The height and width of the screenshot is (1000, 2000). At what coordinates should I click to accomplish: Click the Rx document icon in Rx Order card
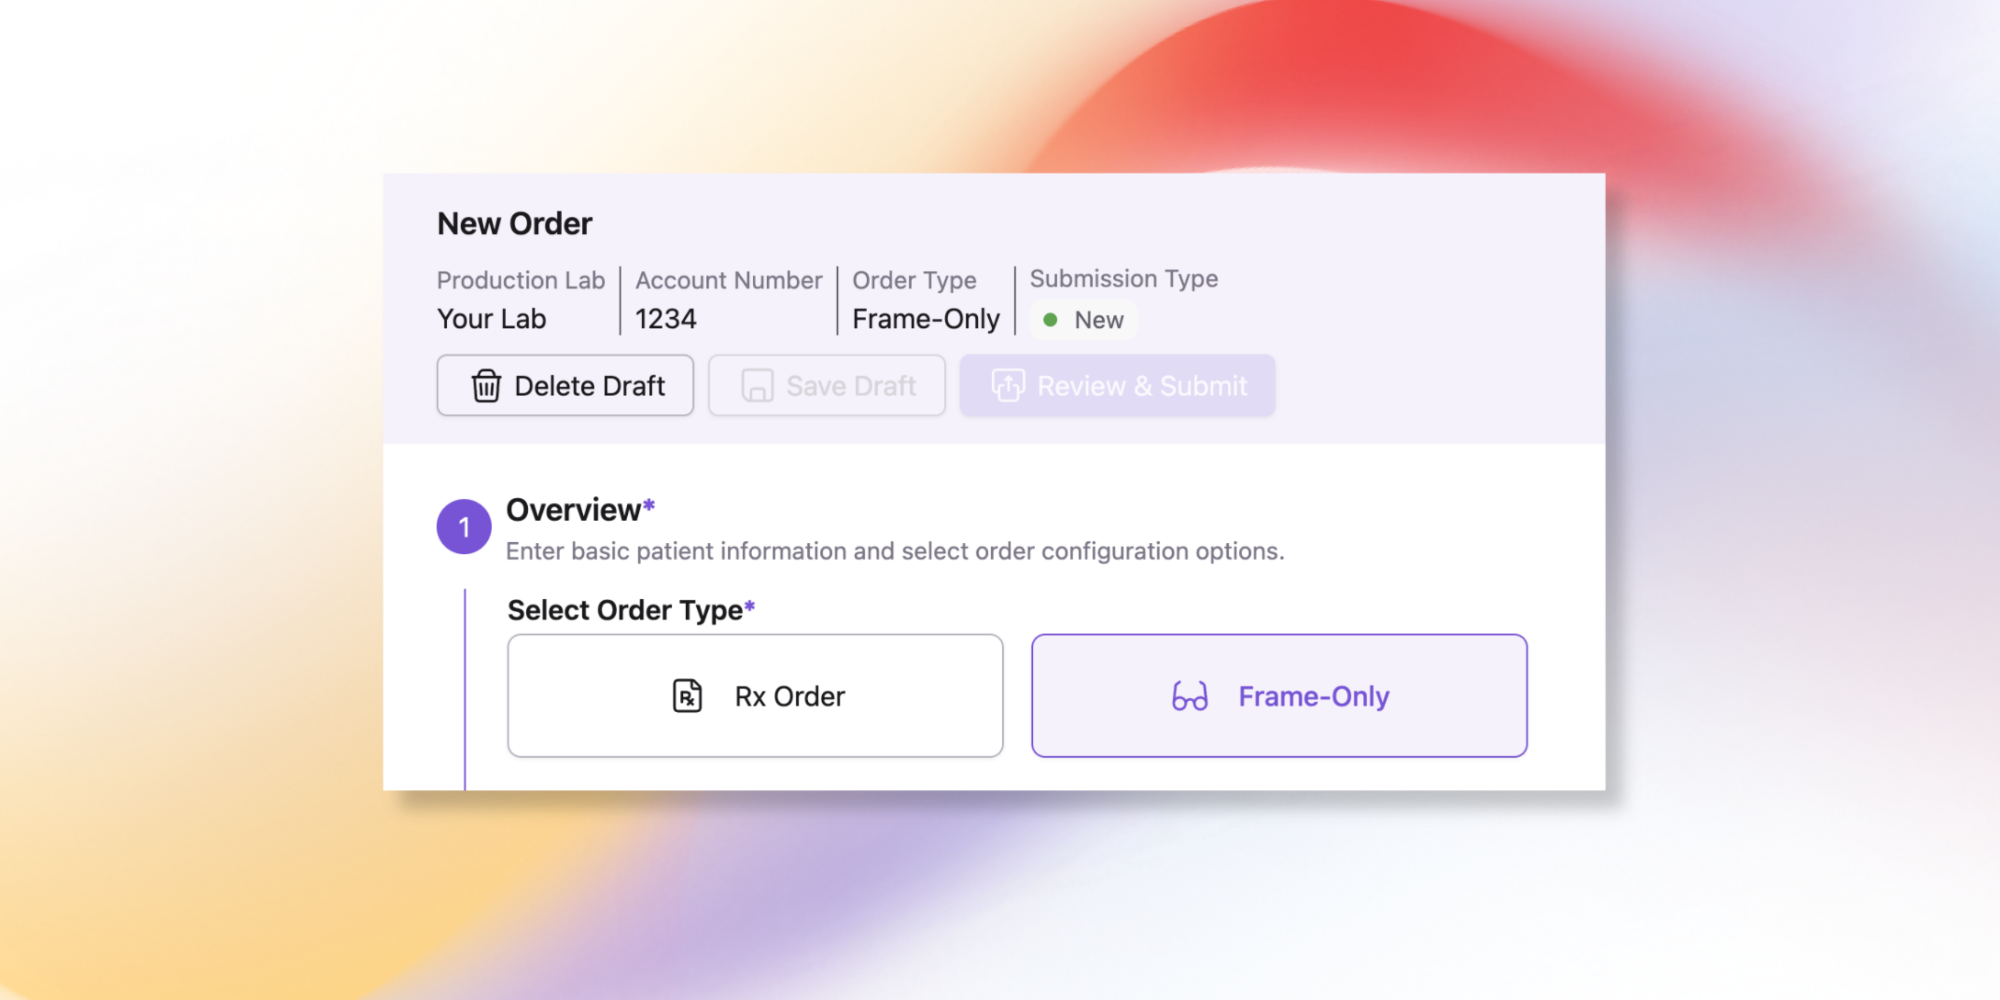686,695
